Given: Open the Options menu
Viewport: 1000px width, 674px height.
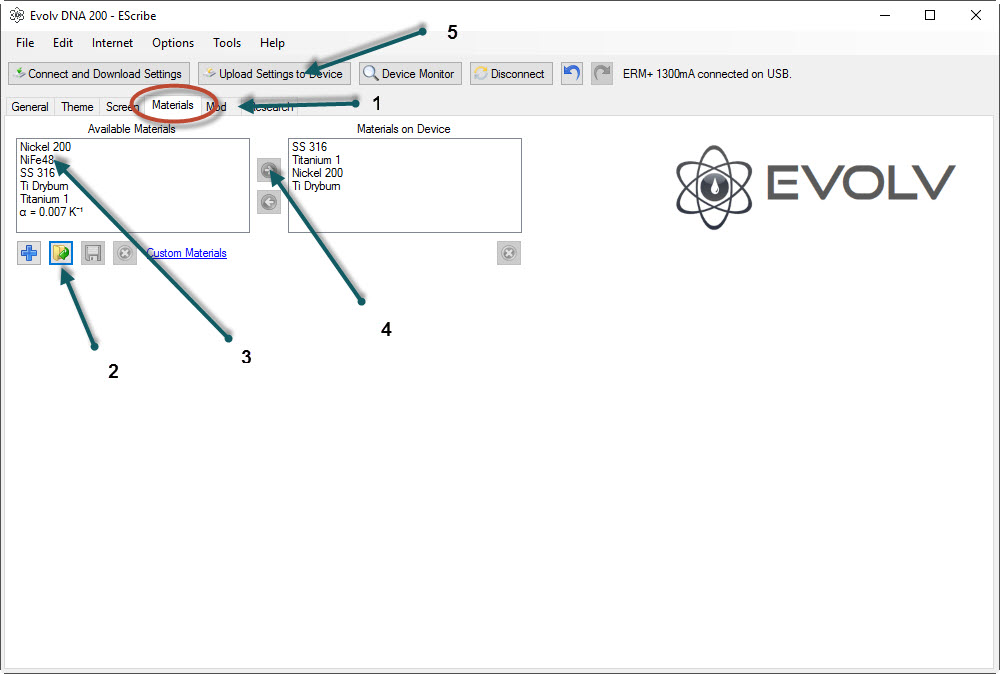Looking at the screenshot, I should coord(173,43).
